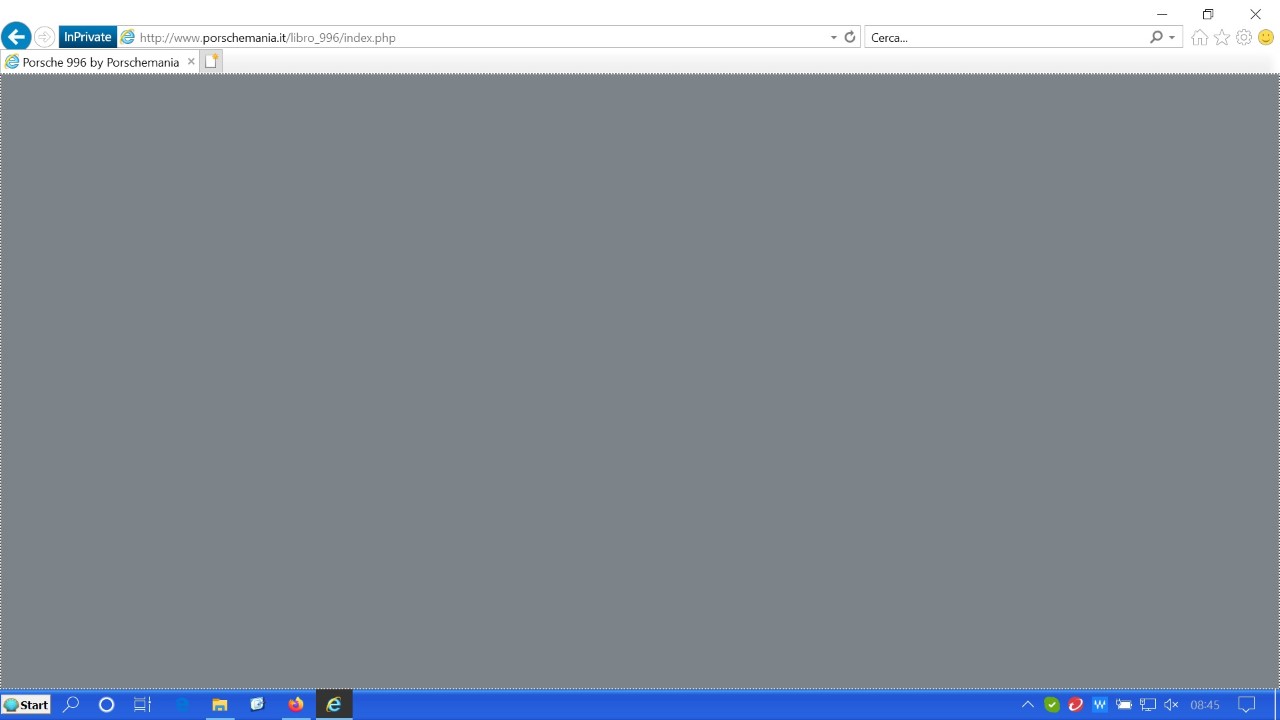Viewport: 1280px width, 720px height.
Task: Open Task View from the taskbar
Action: point(142,705)
